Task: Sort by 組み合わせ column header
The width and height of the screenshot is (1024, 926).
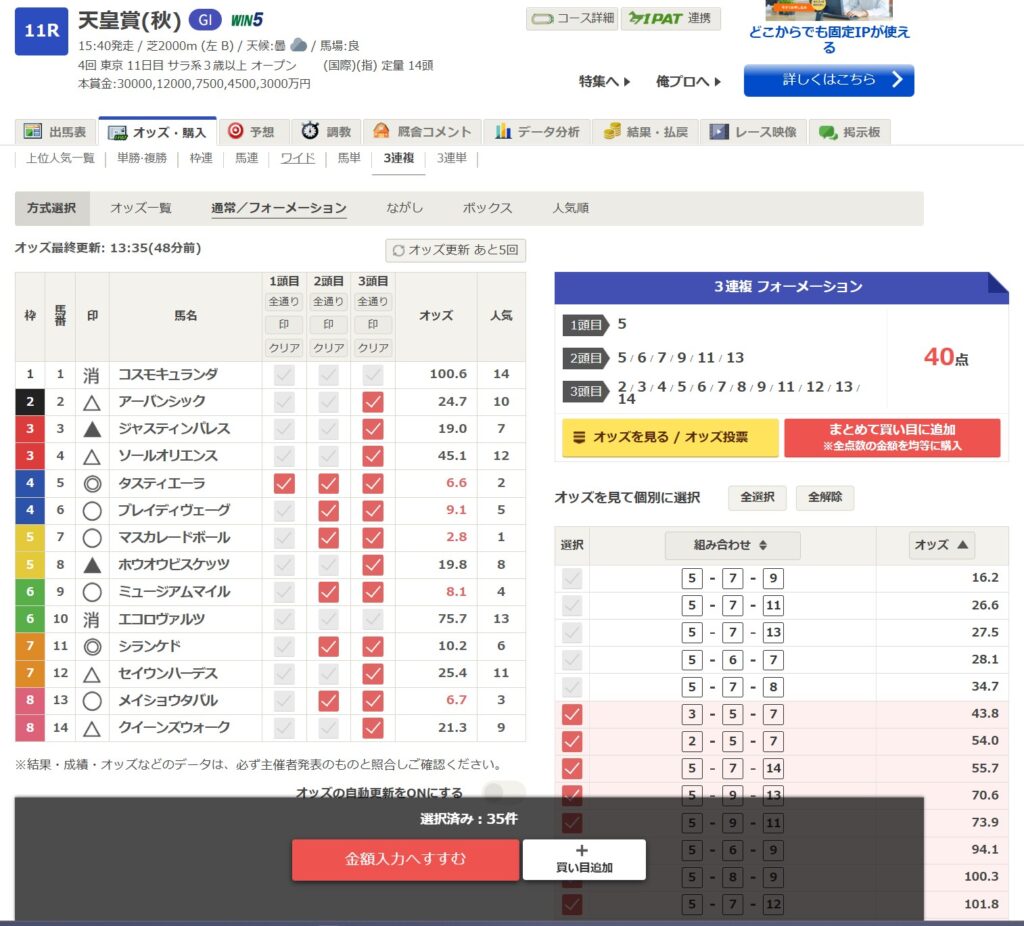Action: (732, 546)
